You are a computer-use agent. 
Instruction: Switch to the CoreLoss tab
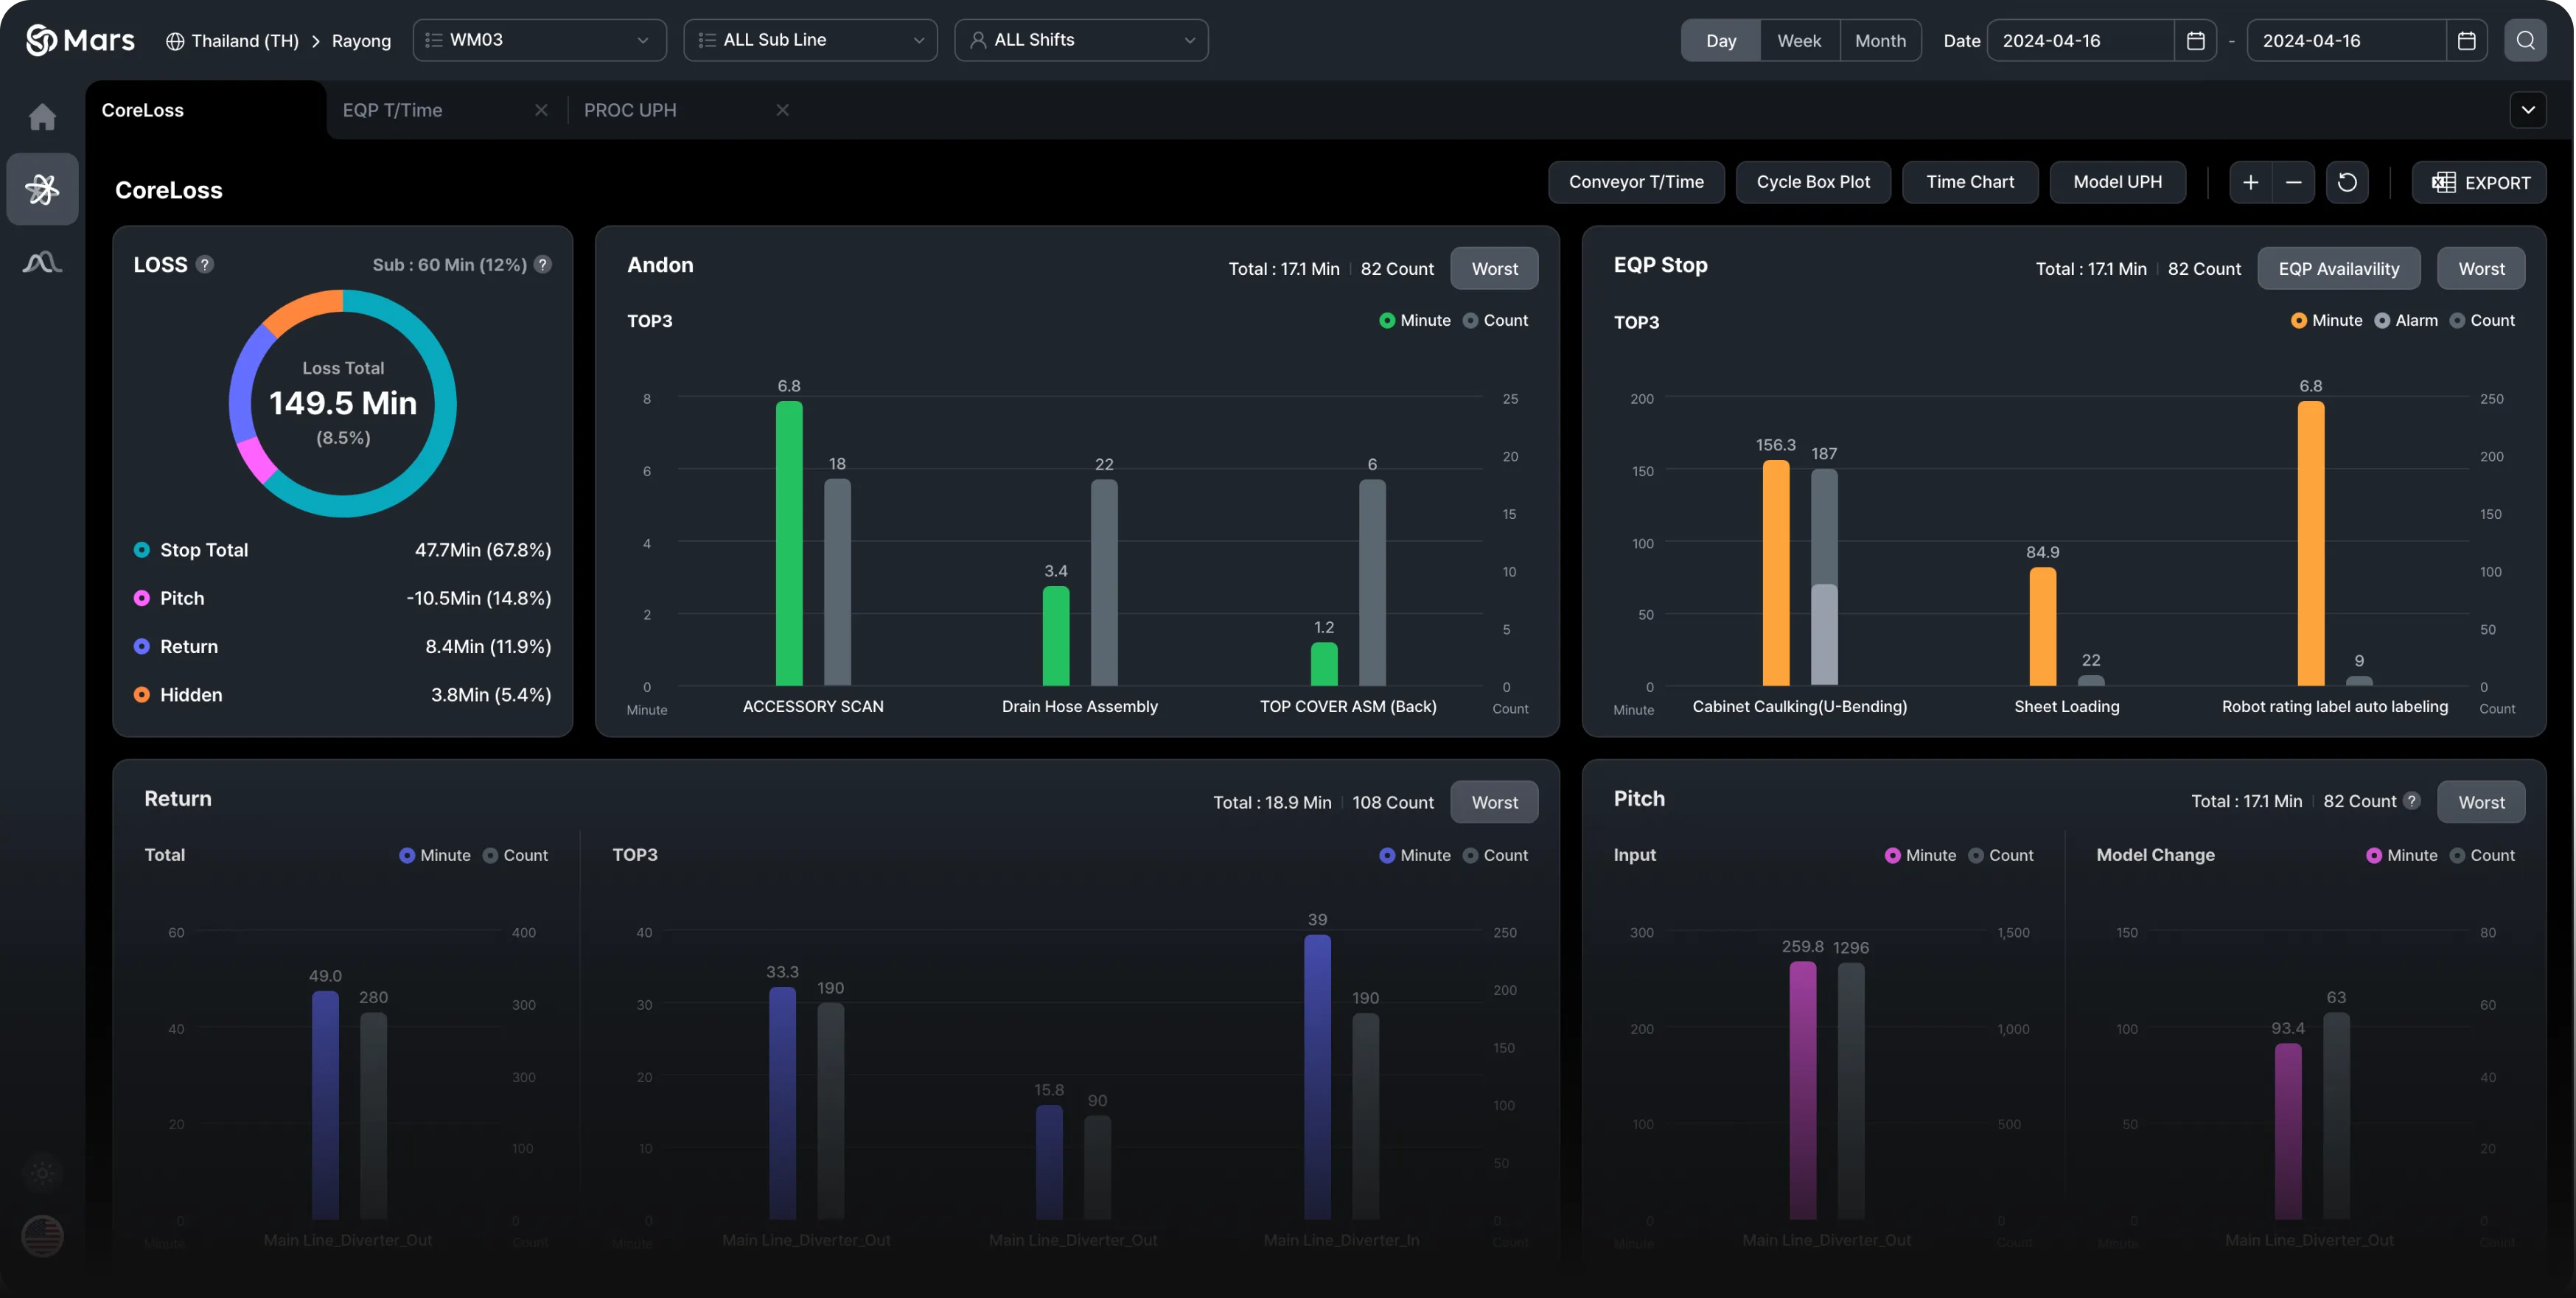point(205,110)
